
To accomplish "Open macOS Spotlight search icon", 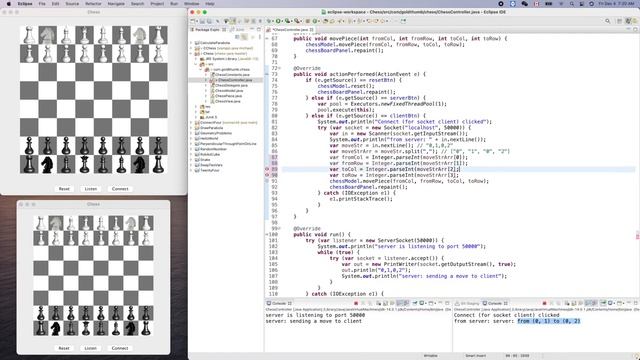I will pyautogui.click(x=571, y=4).
